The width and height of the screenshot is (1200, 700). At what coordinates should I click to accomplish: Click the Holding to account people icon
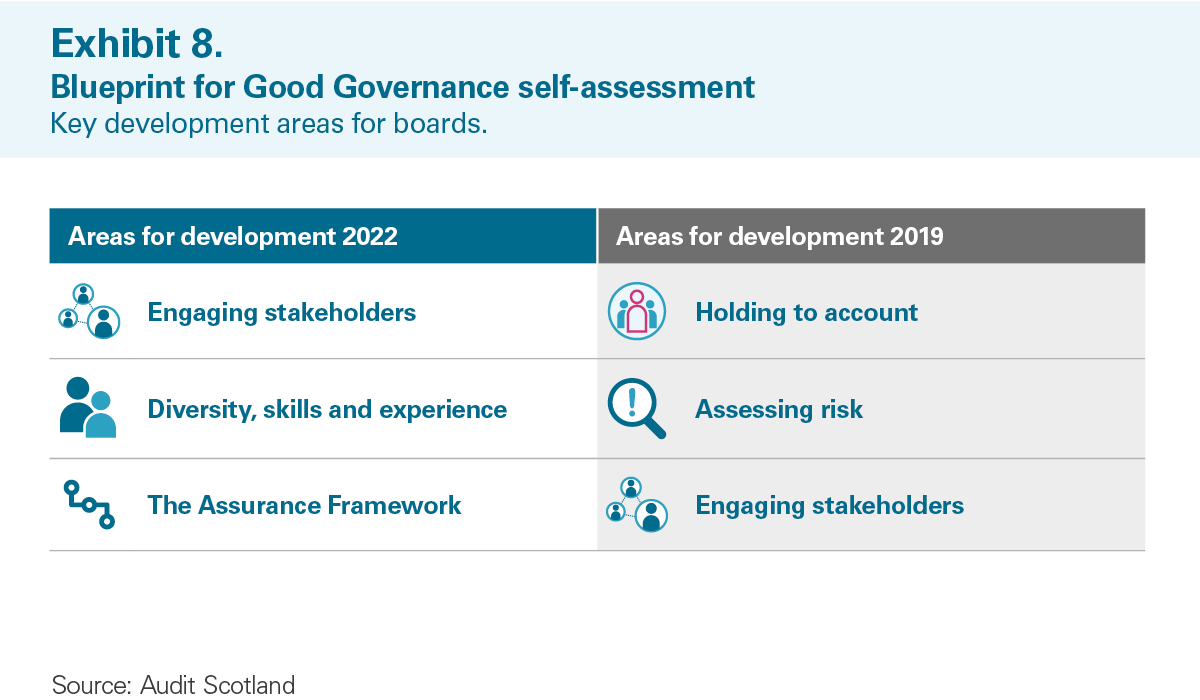tap(637, 312)
